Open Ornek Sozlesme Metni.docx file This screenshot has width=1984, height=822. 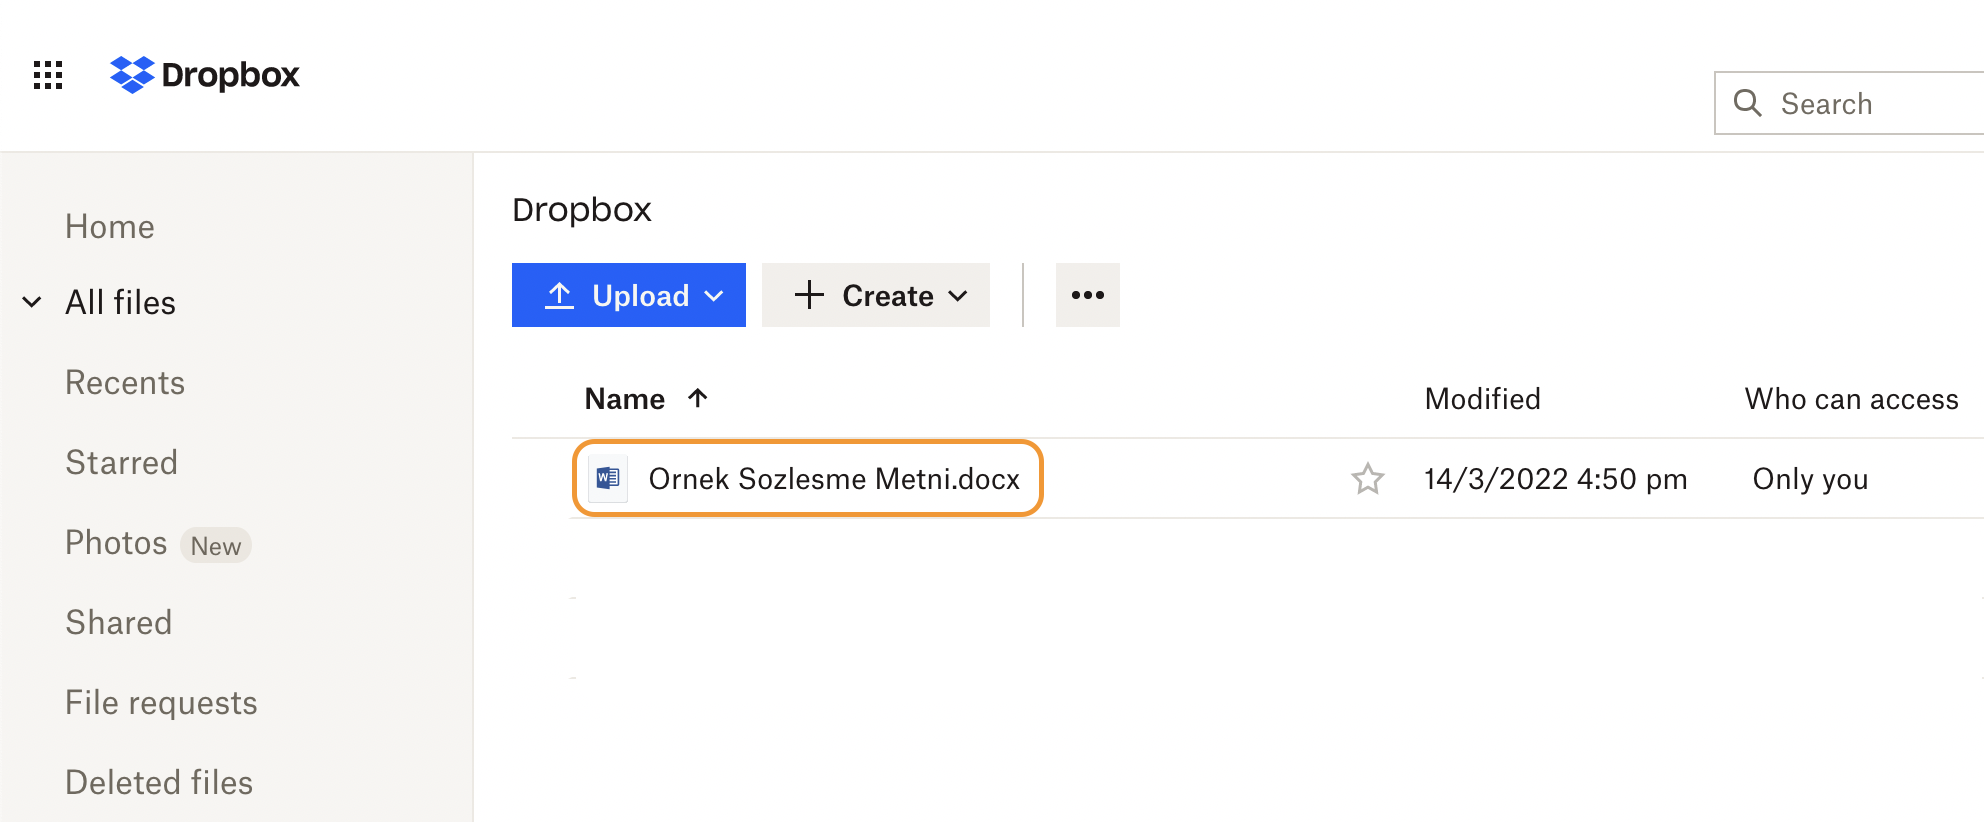(x=833, y=479)
